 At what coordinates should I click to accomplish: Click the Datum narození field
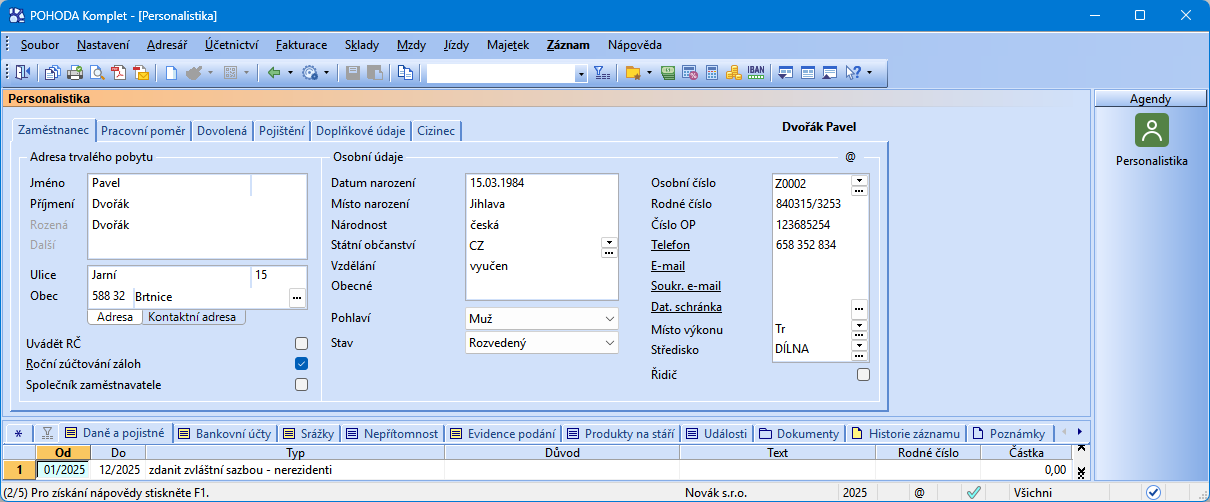point(540,183)
